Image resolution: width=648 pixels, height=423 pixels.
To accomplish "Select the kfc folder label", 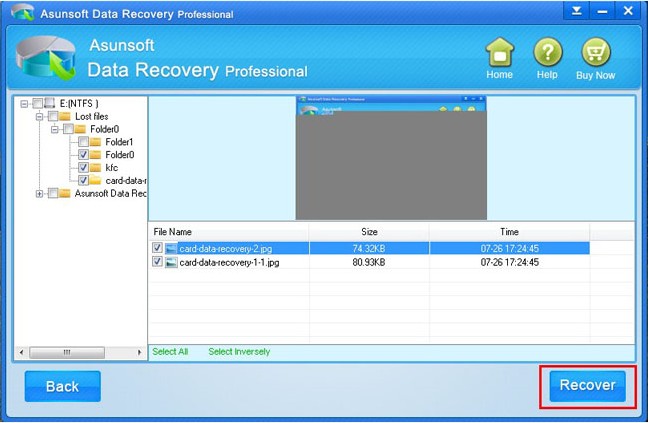I will tap(112, 167).
